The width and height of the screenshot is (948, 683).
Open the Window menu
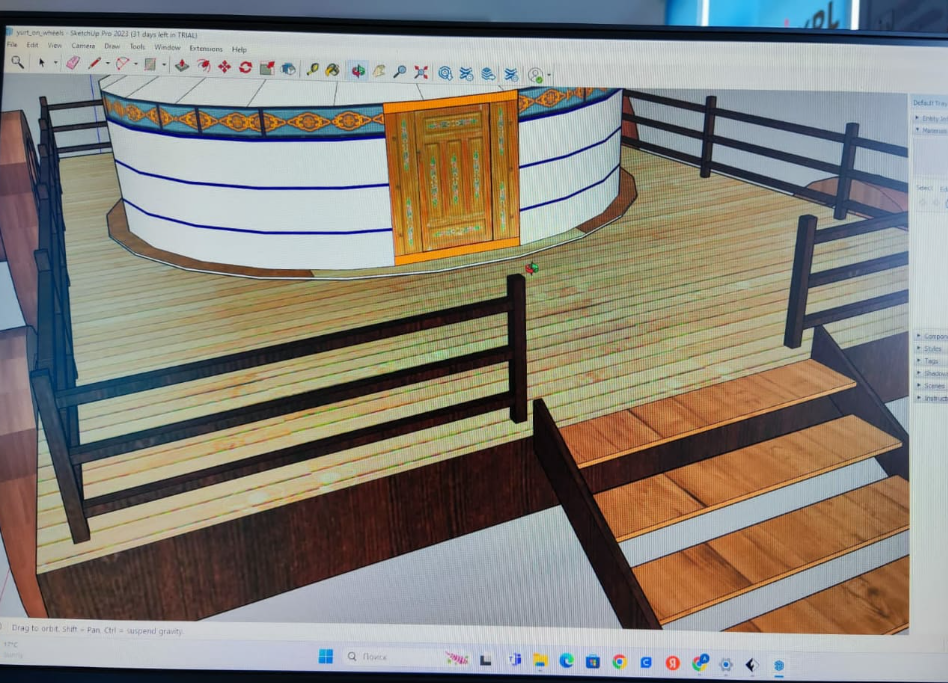coord(167,47)
